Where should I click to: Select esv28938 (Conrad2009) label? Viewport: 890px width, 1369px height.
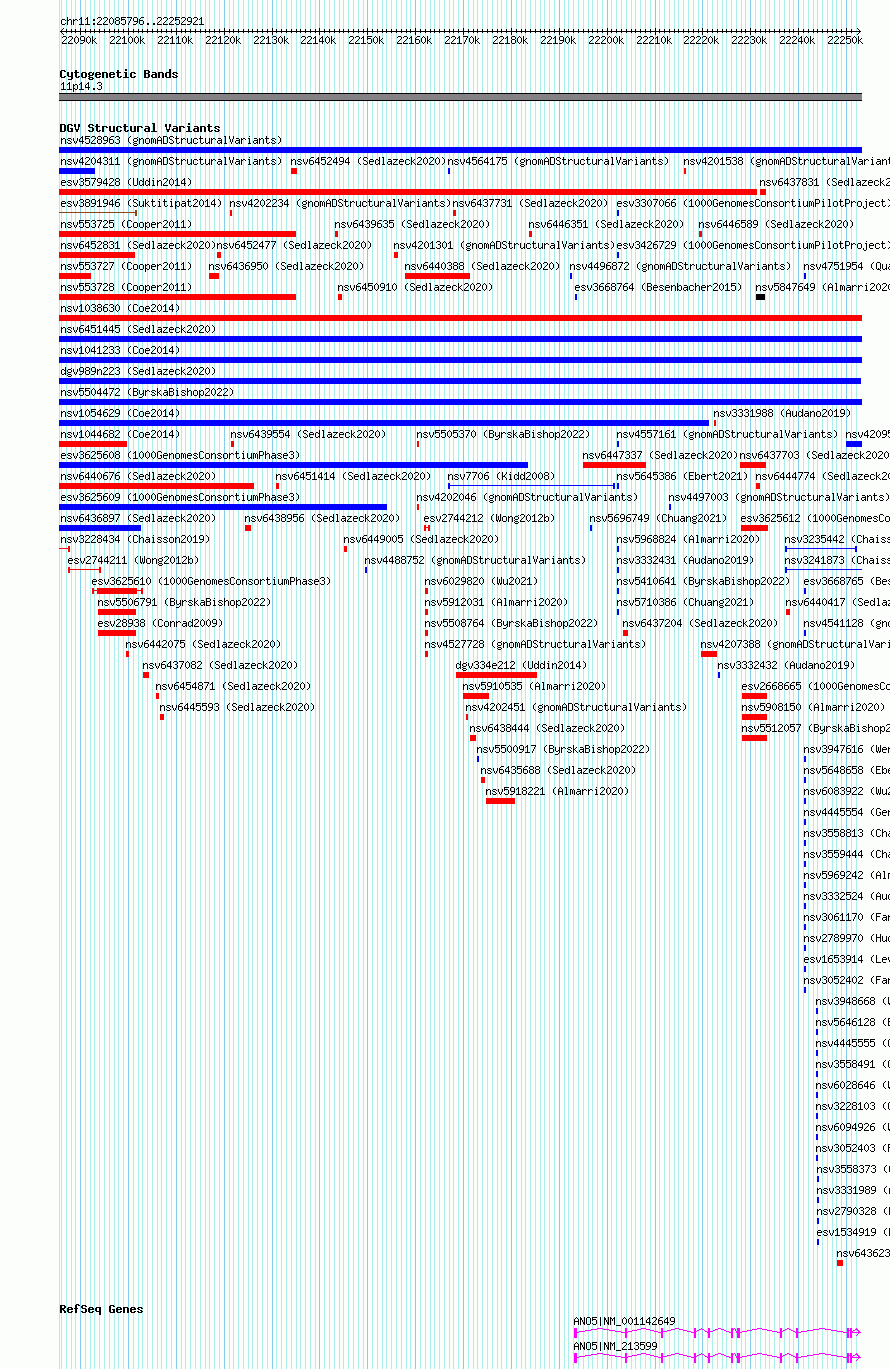pyautogui.click(x=160, y=623)
